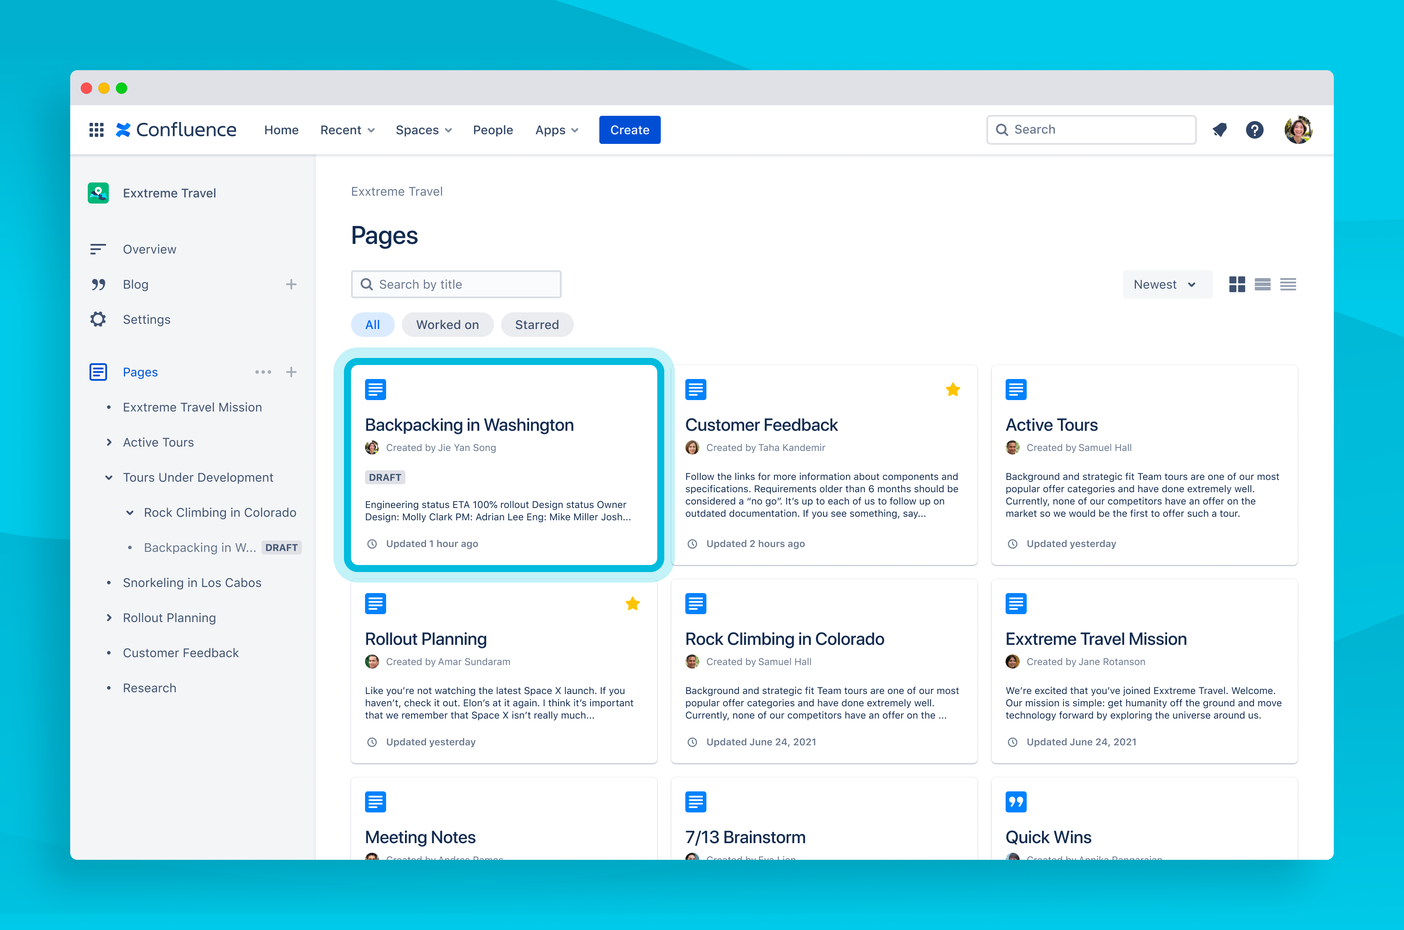Screen dimensions: 1404x930
Task: Click the Confluence logo
Action: (176, 130)
